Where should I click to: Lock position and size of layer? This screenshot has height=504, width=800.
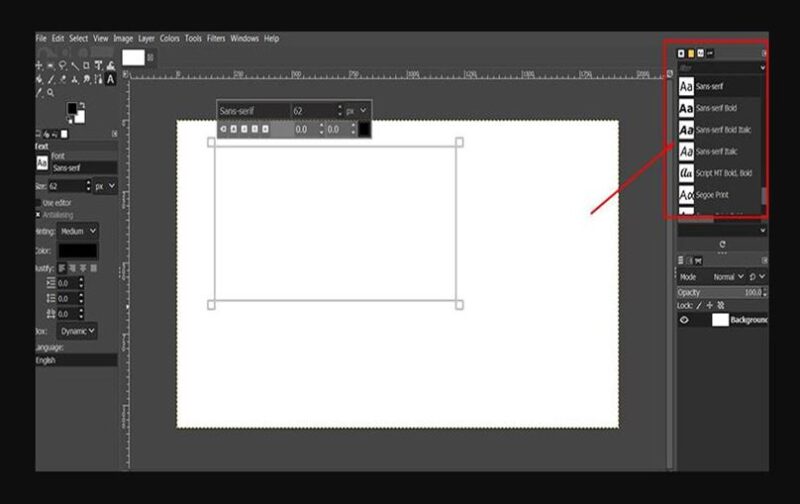tap(709, 306)
